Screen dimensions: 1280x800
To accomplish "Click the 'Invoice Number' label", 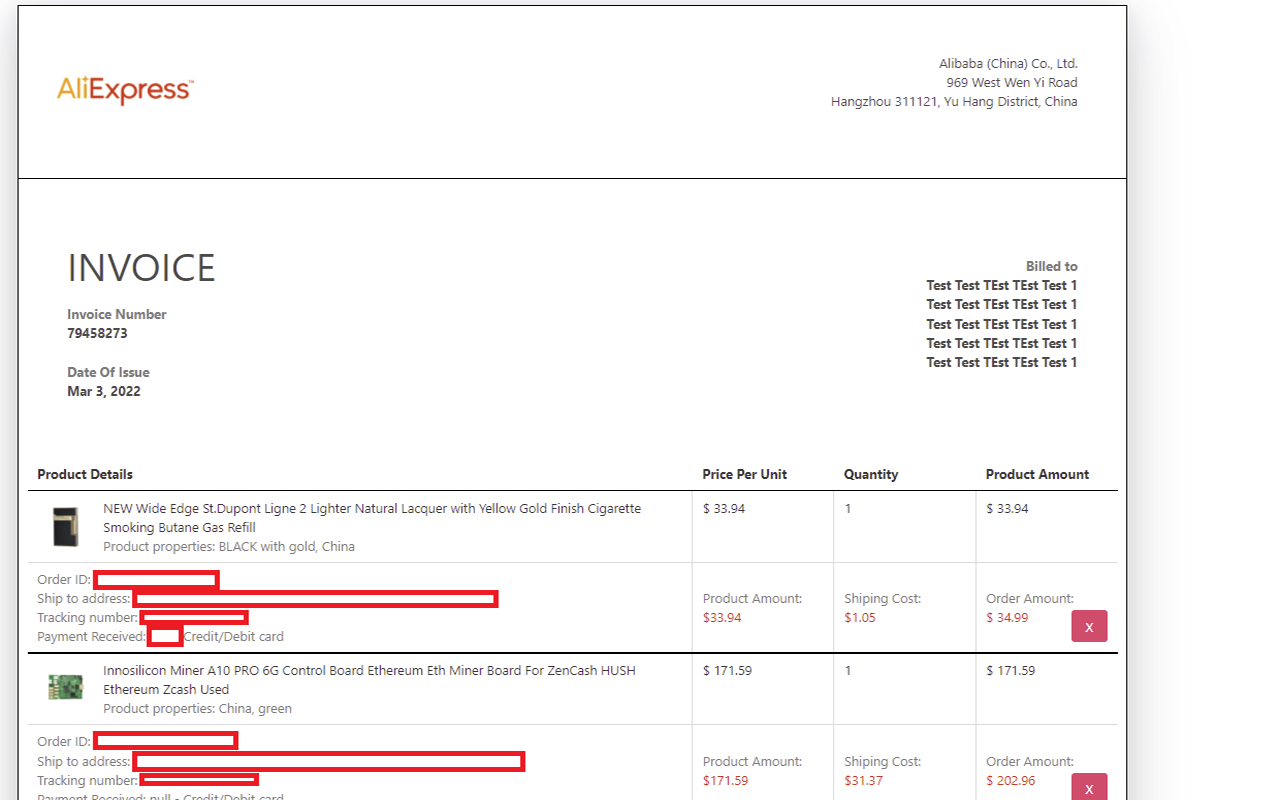I will (x=116, y=314).
